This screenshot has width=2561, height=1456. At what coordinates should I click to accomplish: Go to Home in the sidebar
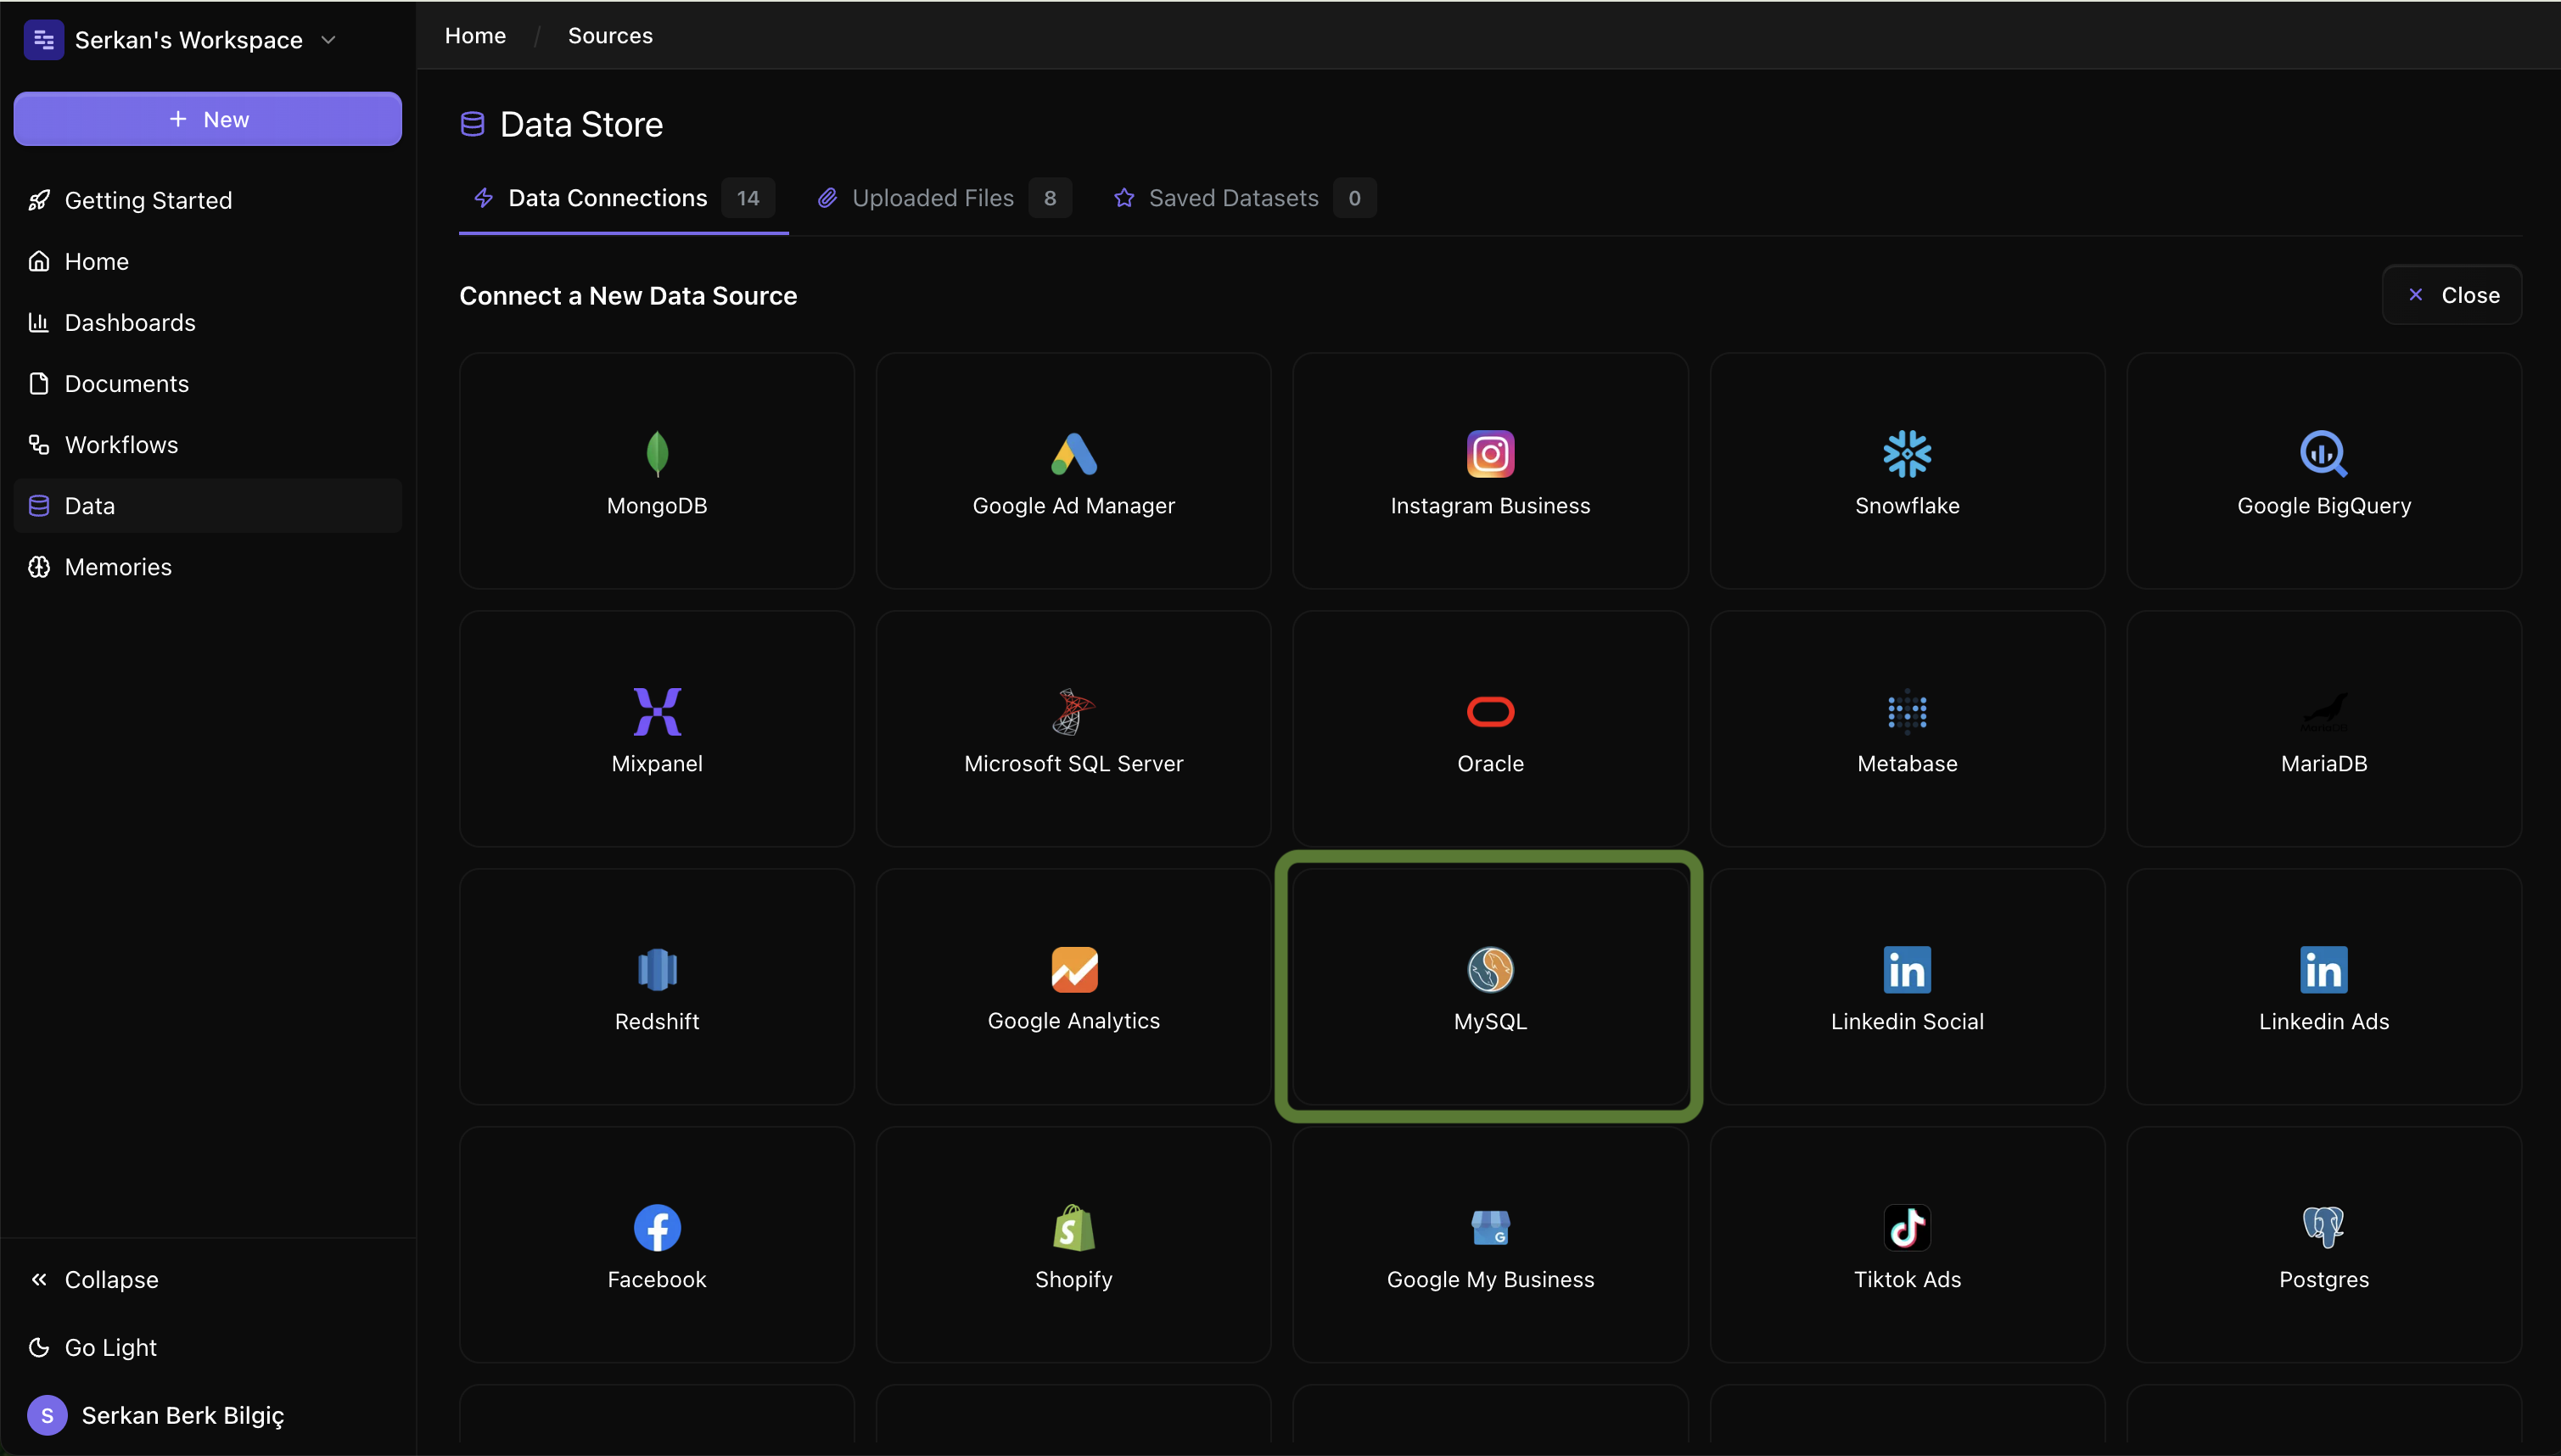(x=208, y=261)
